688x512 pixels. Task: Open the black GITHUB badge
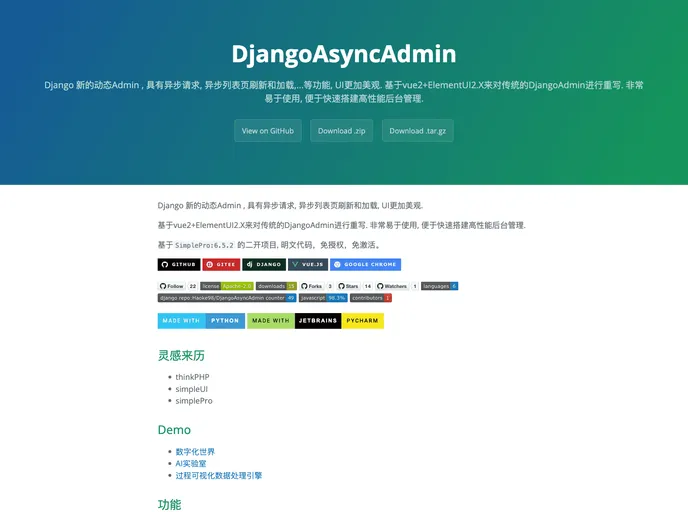(179, 265)
